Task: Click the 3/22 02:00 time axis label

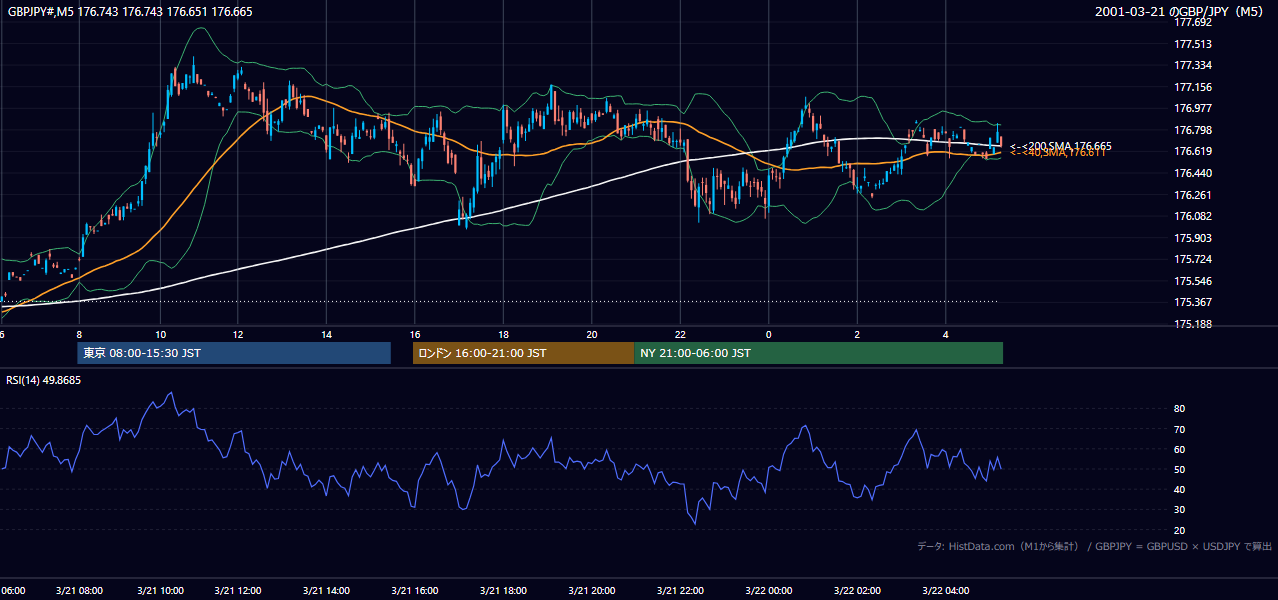Action: (857, 591)
